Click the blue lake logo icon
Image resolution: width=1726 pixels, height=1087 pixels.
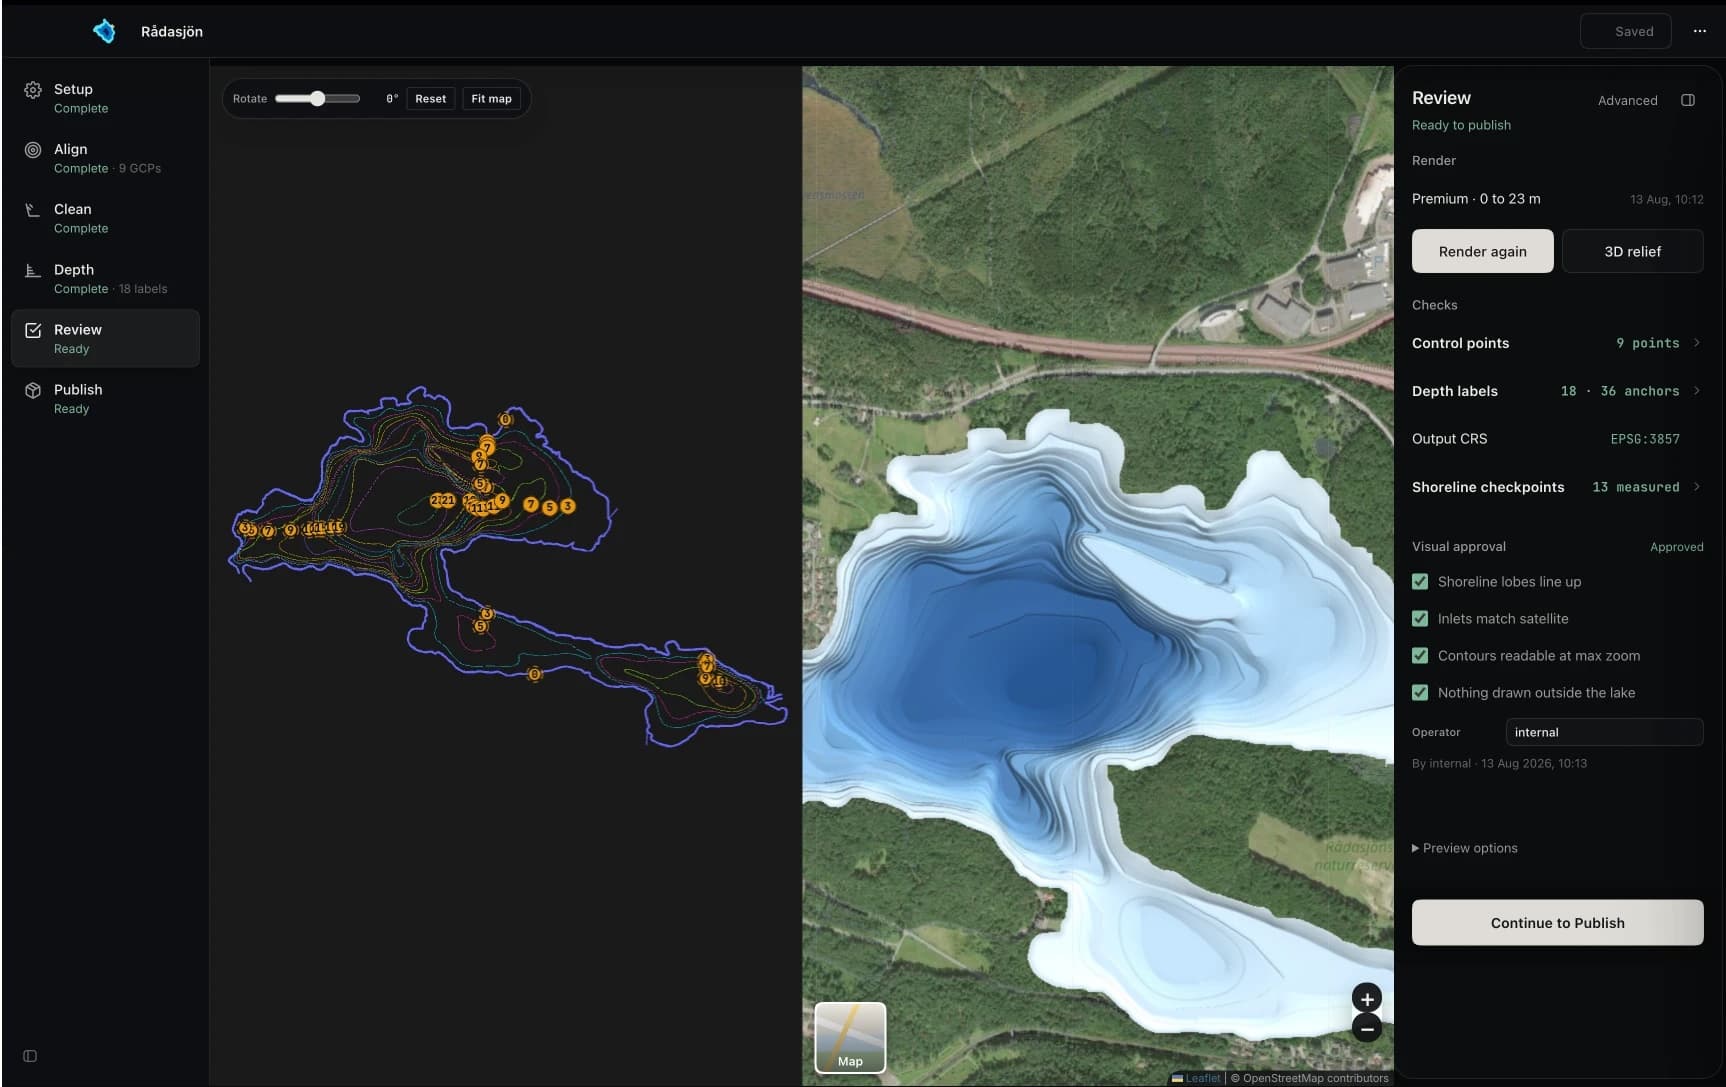coord(104,31)
